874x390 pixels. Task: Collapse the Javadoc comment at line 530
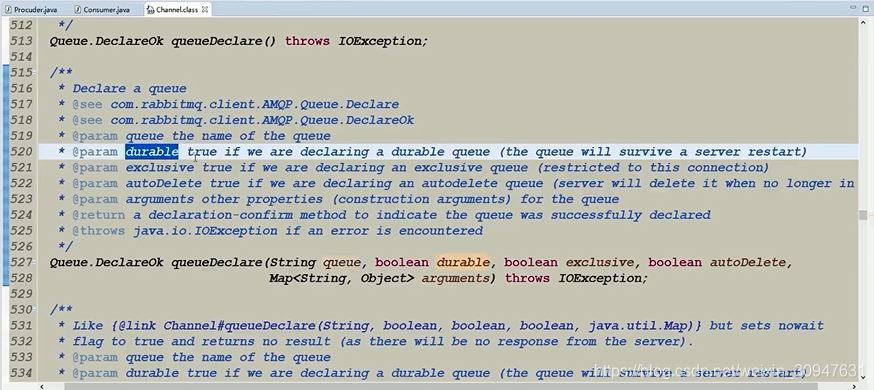[35, 310]
